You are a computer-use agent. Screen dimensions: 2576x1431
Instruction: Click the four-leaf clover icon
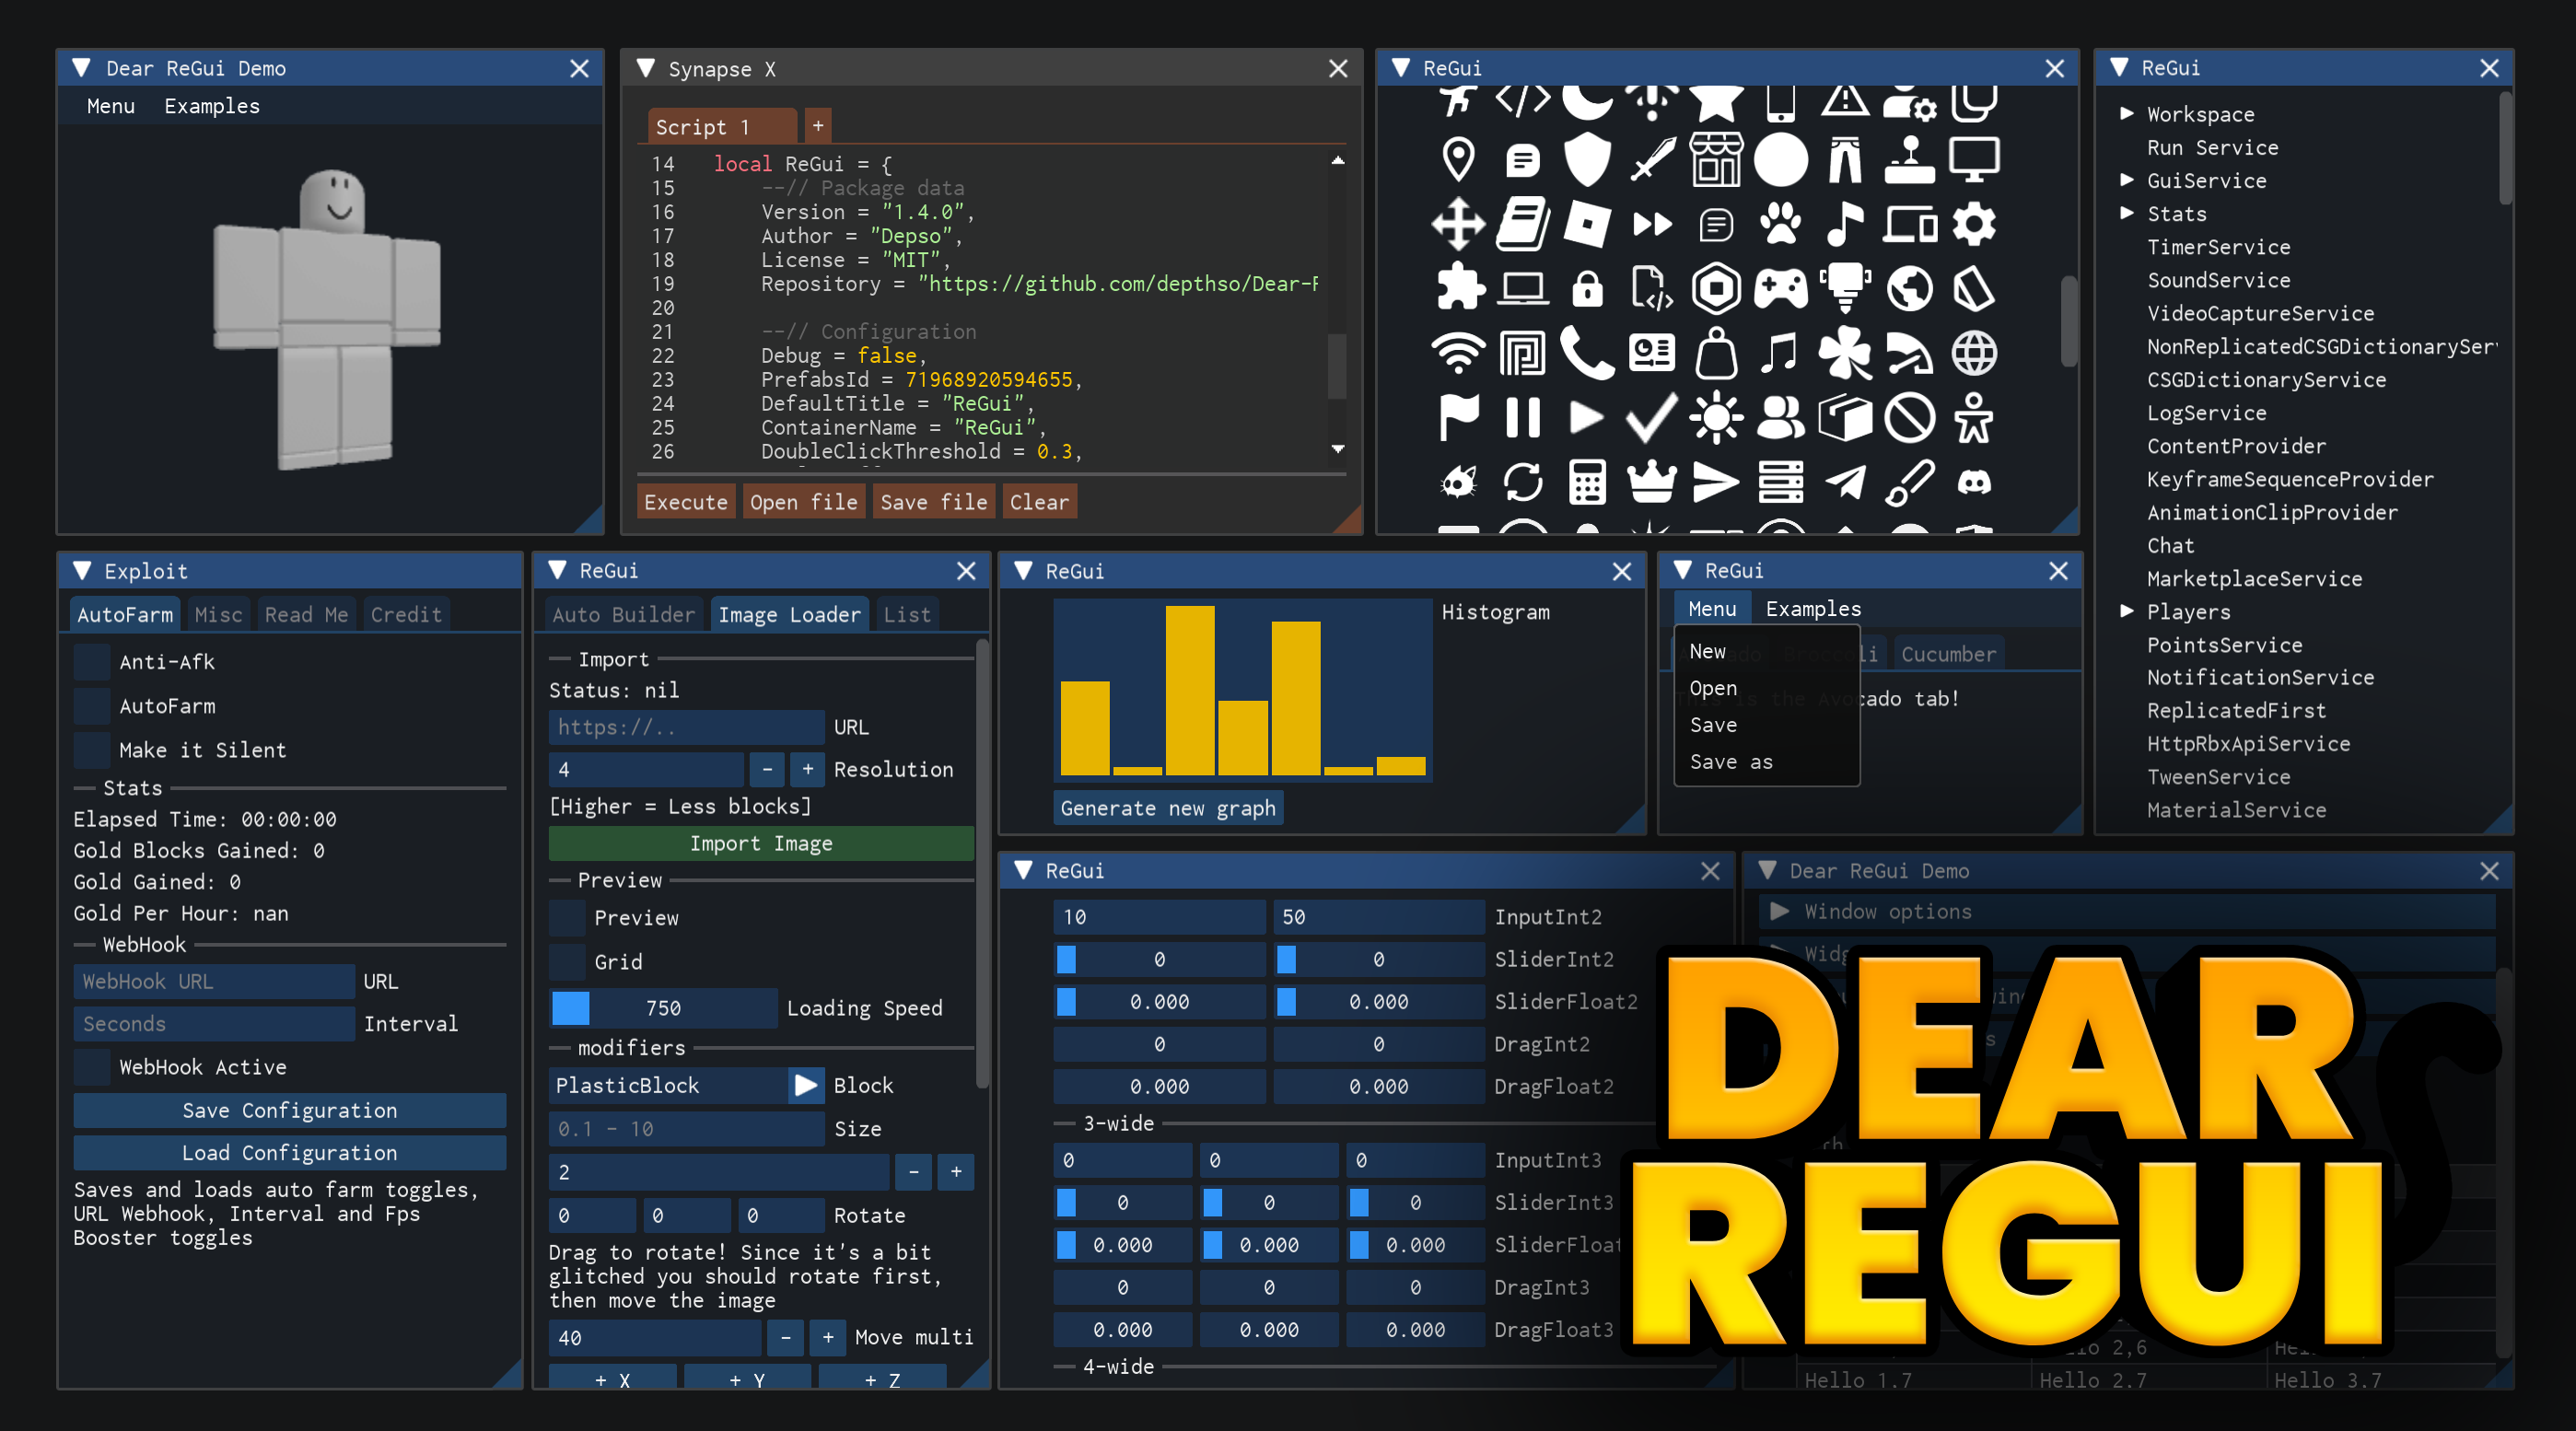click(x=1845, y=354)
